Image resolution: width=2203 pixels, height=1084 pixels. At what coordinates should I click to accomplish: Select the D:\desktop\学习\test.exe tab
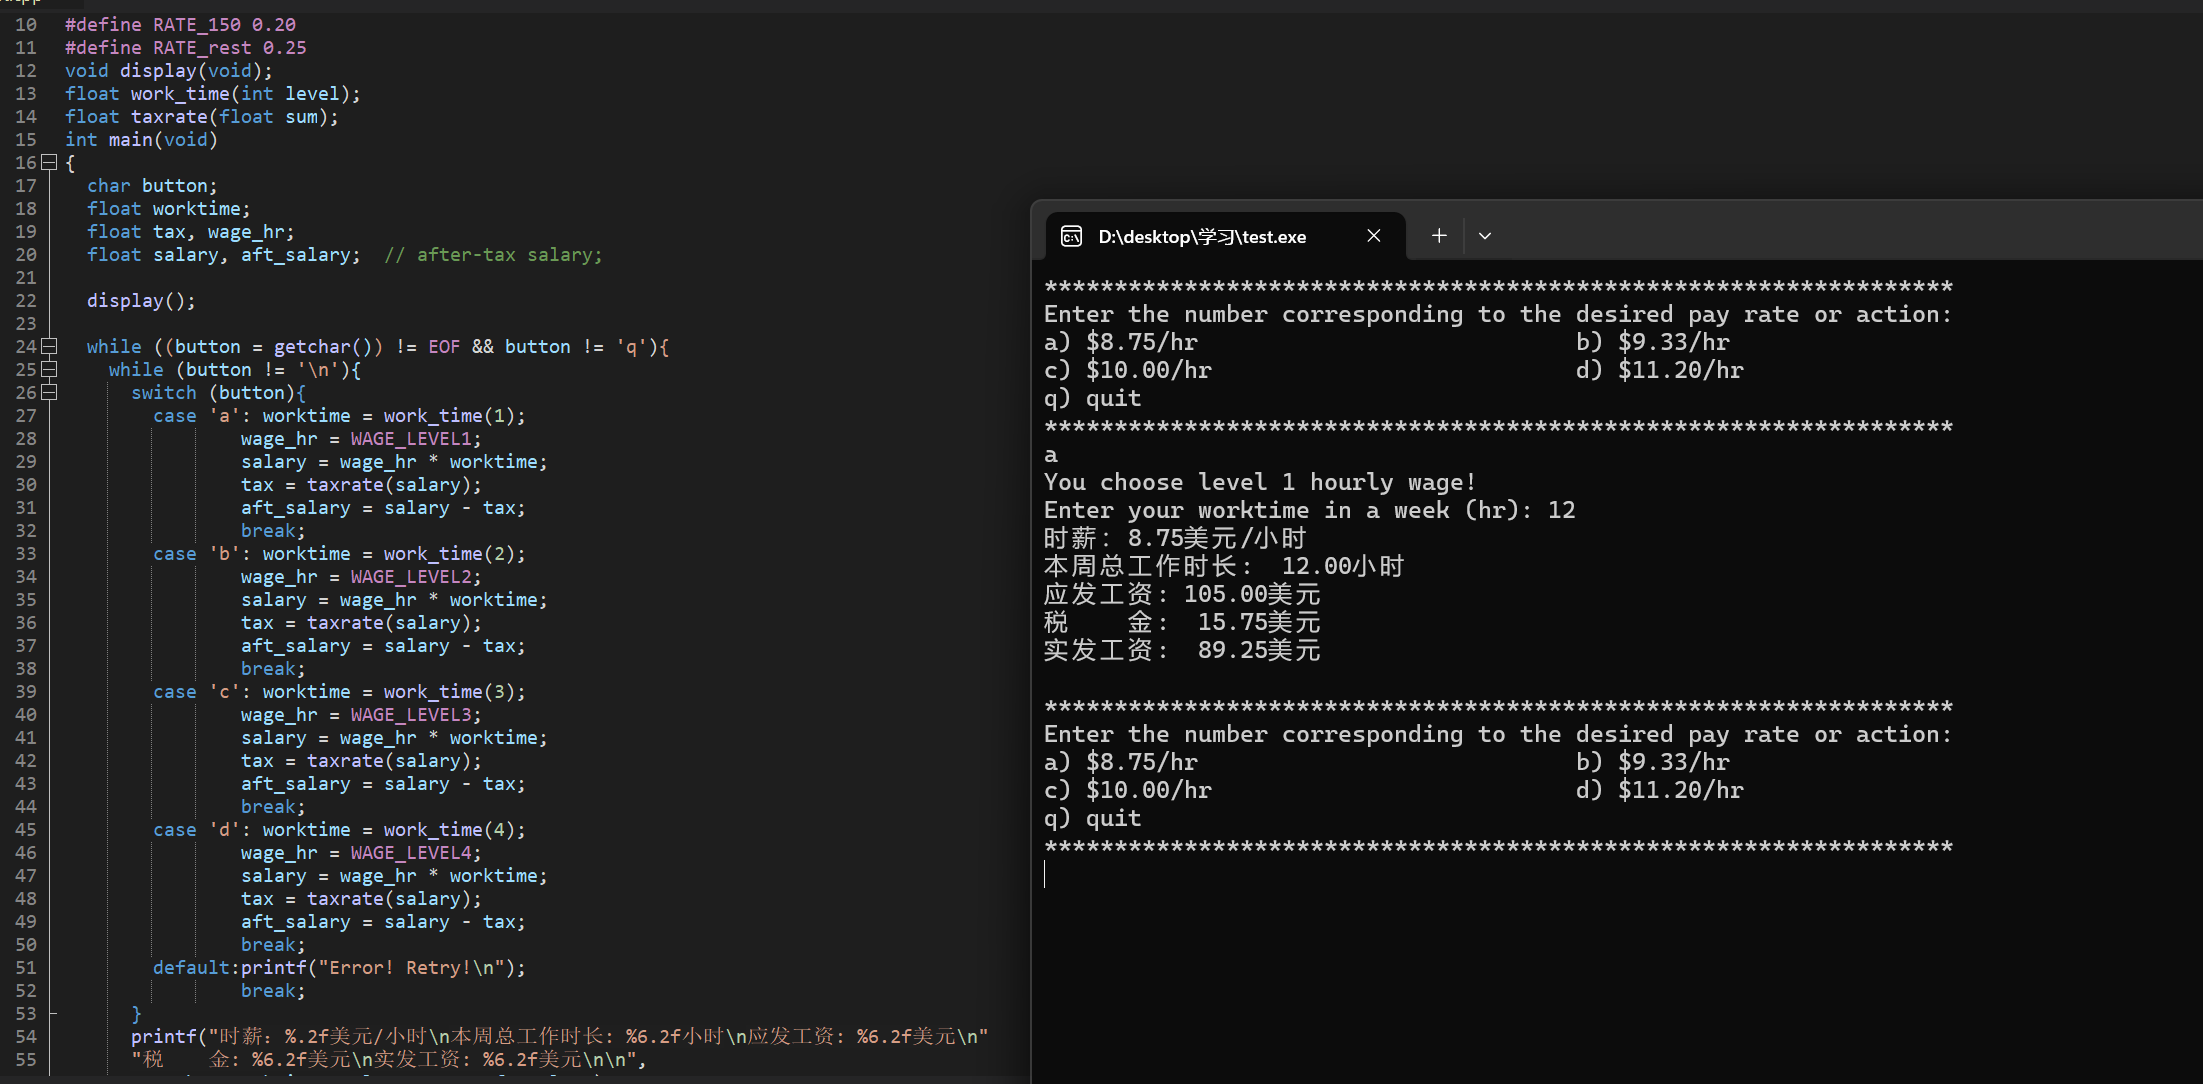tap(1225, 236)
